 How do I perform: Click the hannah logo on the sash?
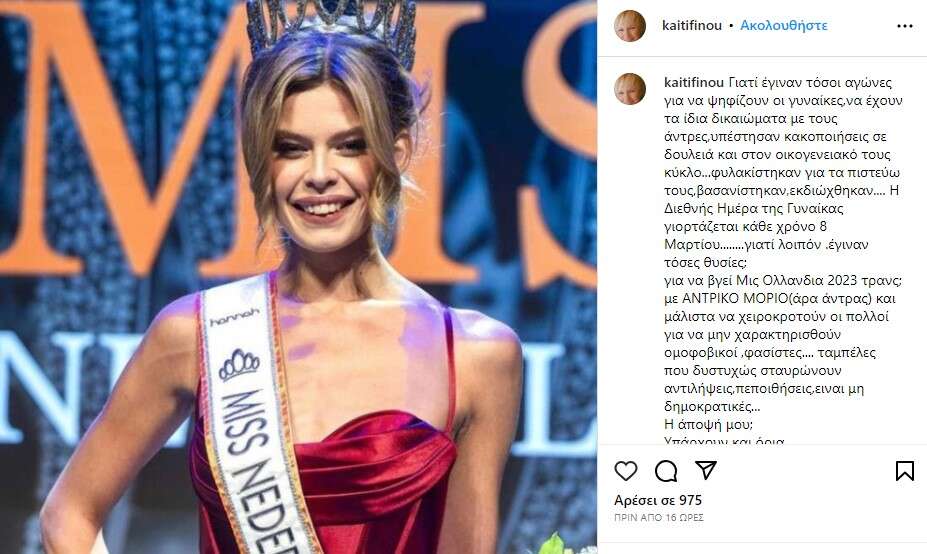click(x=234, y=317)
